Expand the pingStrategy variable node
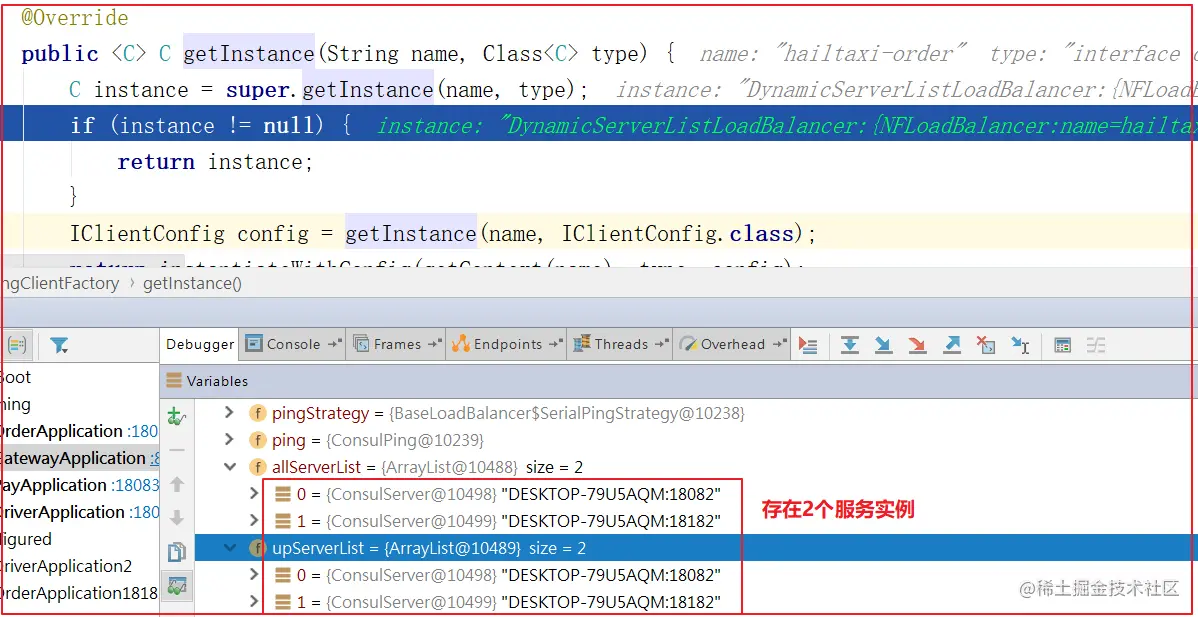 coord(228,413)
